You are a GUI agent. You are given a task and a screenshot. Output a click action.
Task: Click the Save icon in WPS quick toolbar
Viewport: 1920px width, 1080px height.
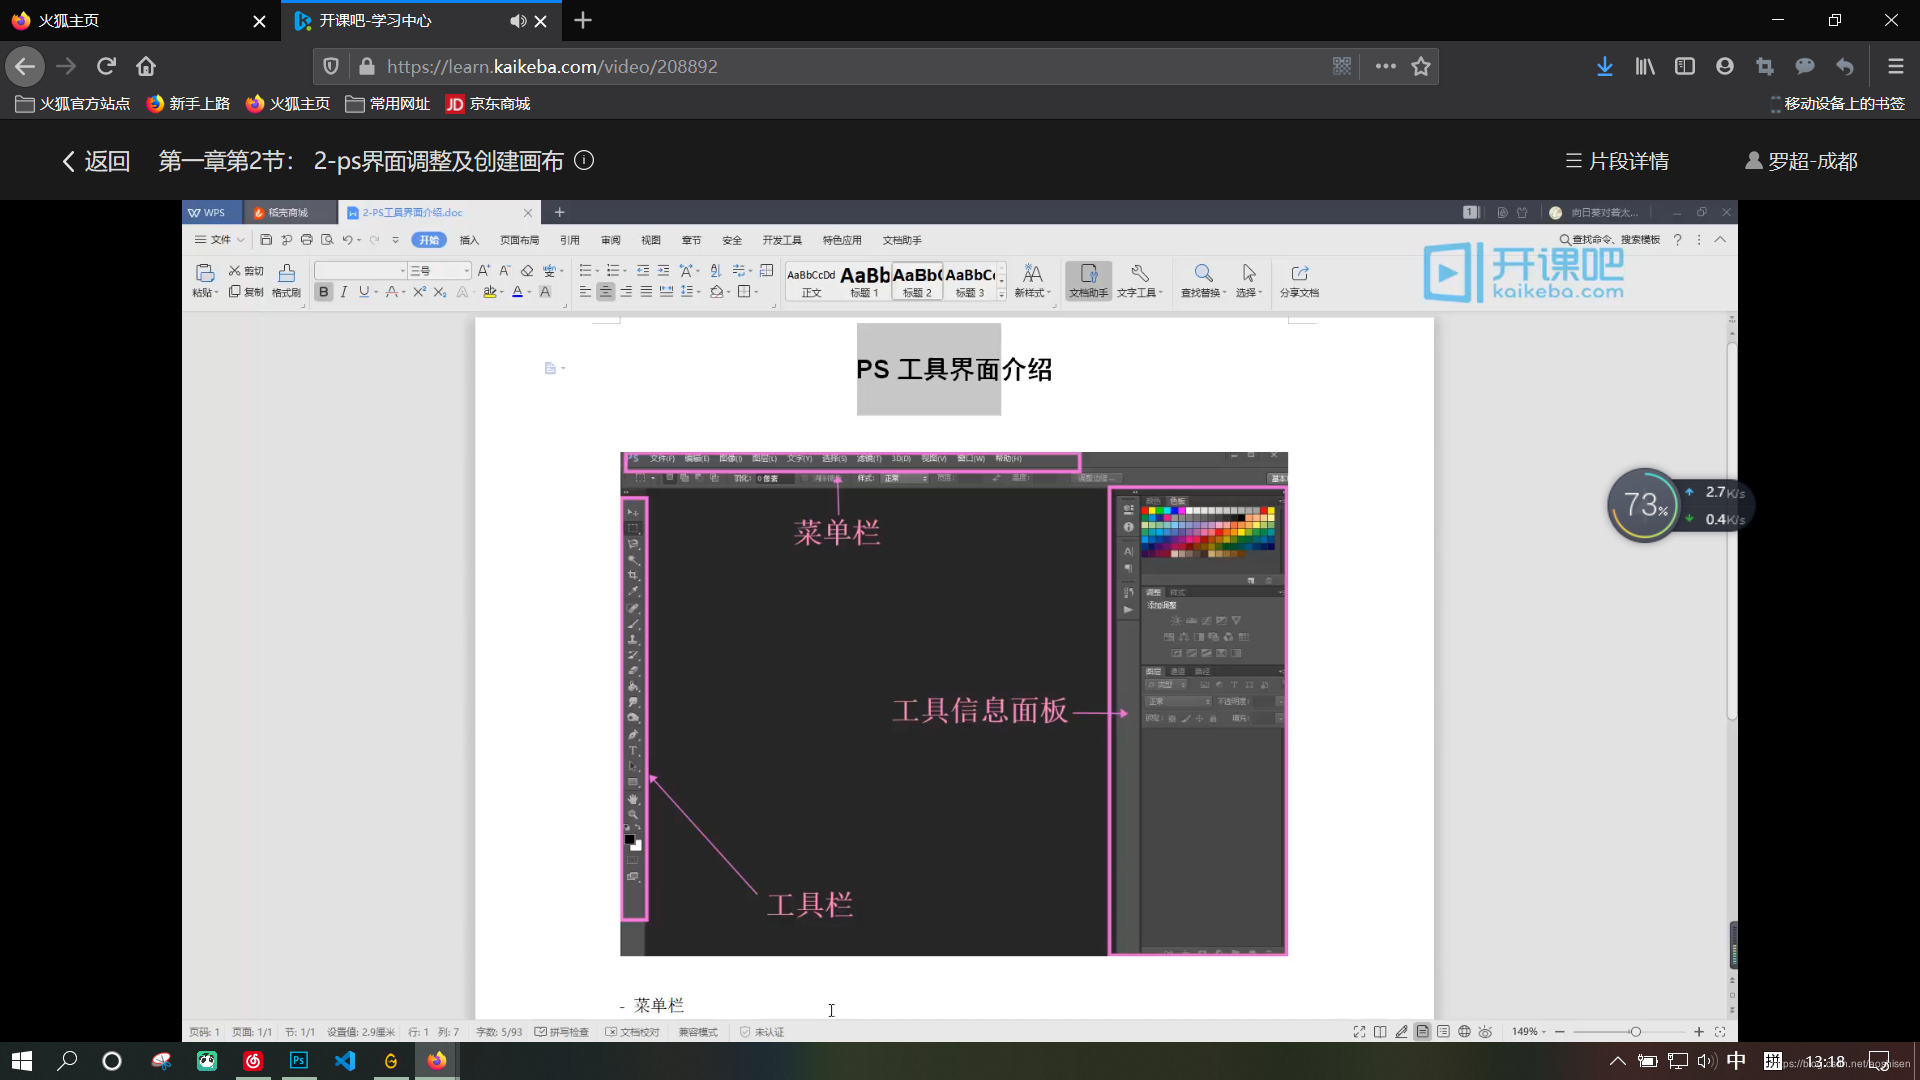tap(266, 240)
